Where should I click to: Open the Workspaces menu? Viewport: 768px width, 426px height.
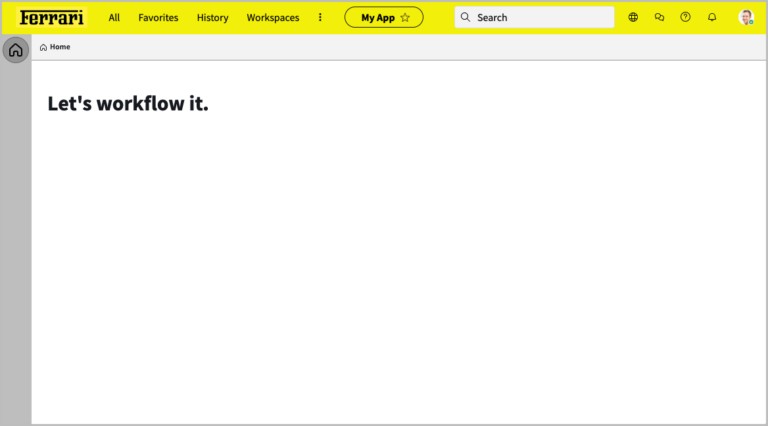point(273,18)
